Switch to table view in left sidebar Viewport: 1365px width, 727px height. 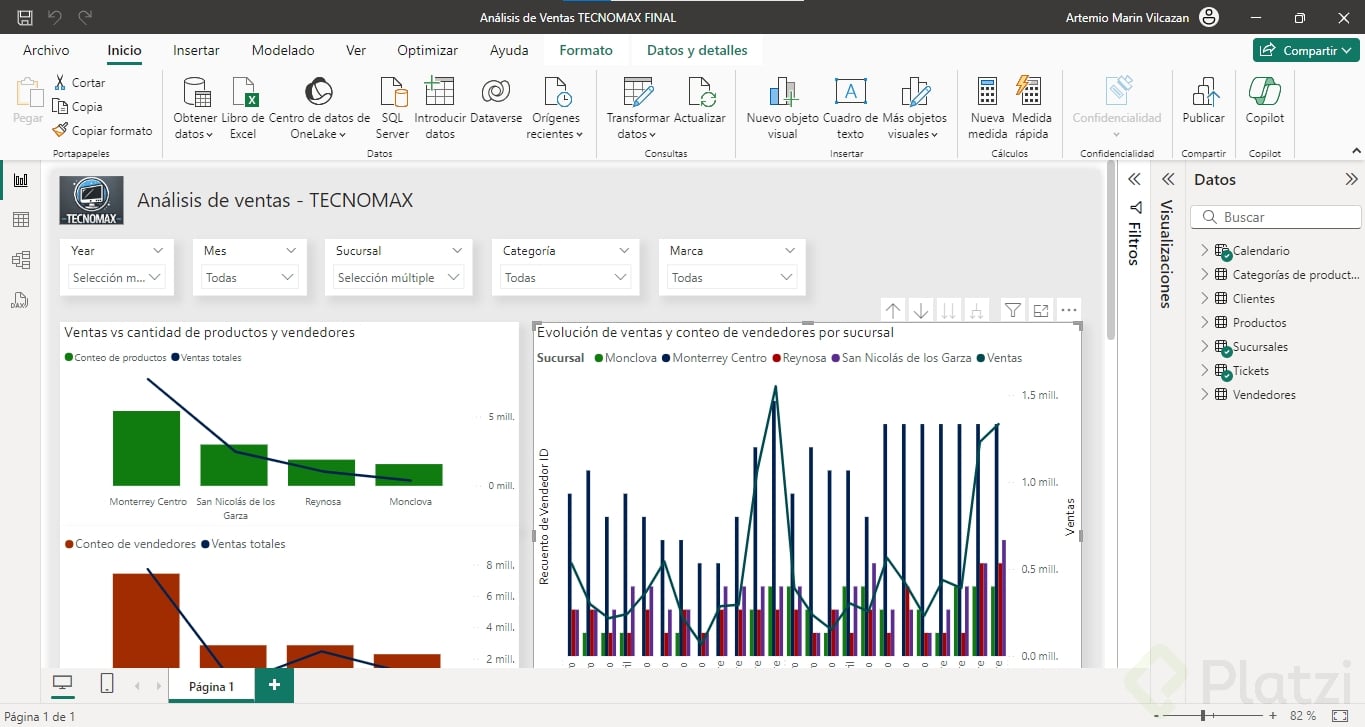point(21,220)
